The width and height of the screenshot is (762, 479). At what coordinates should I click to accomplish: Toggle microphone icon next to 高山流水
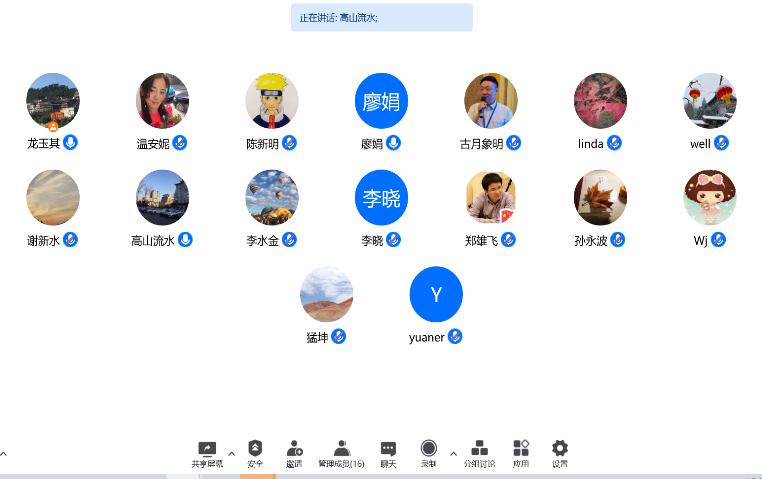point(185,240)
